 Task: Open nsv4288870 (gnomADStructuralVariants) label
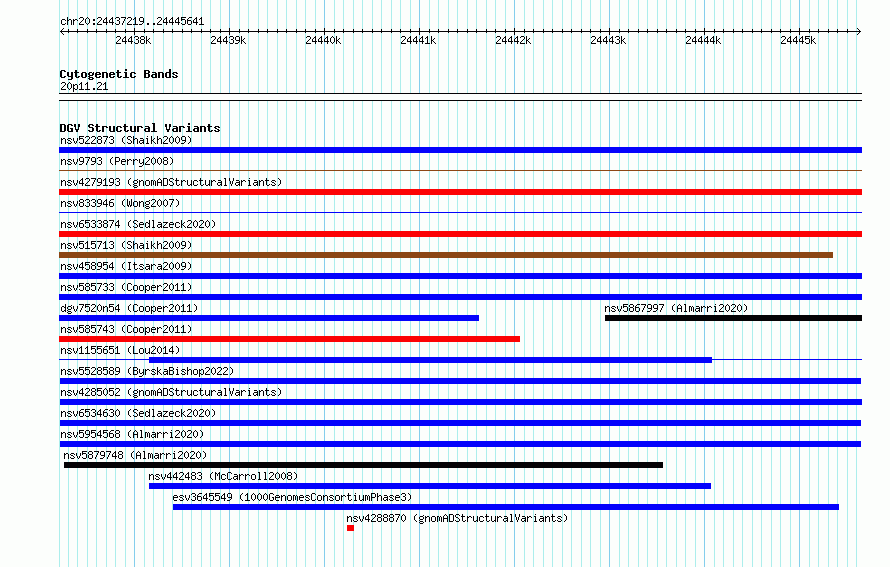coord(457,518)
